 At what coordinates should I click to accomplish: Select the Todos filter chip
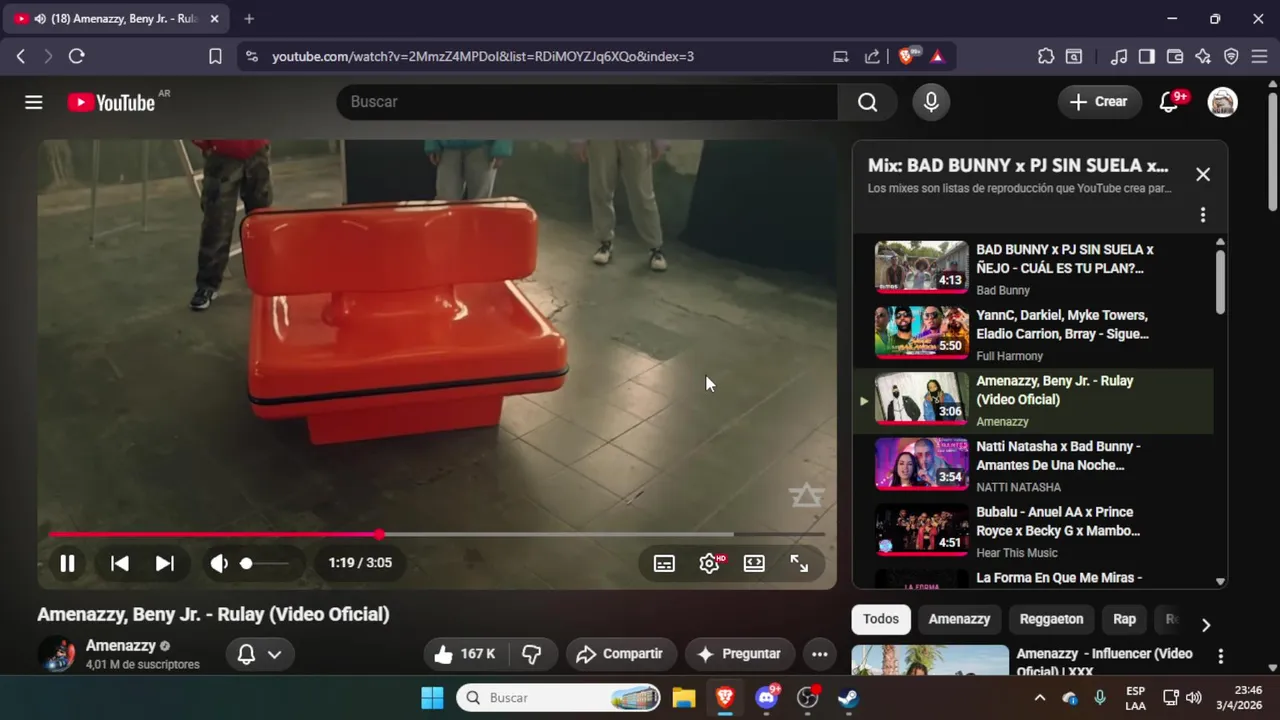[x=881, y=619]
